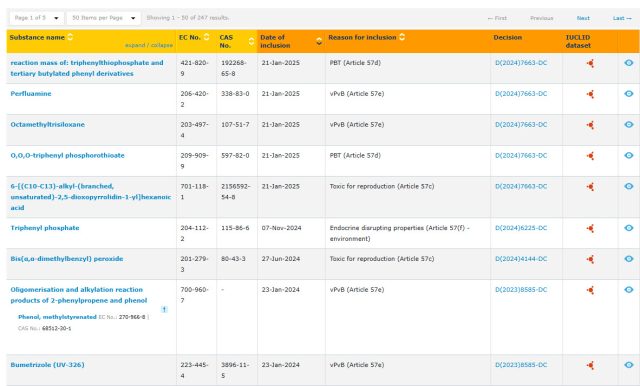Select CAS number 80-43-3
This screenshot has width=640, height=386.
point(233,259)
